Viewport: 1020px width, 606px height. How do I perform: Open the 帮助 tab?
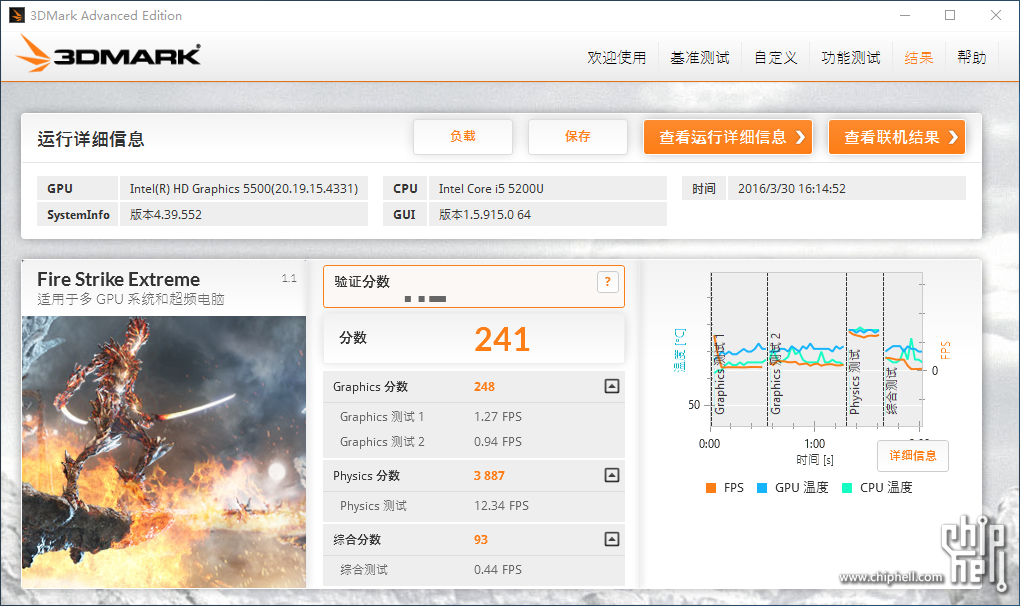coord(972,57)
